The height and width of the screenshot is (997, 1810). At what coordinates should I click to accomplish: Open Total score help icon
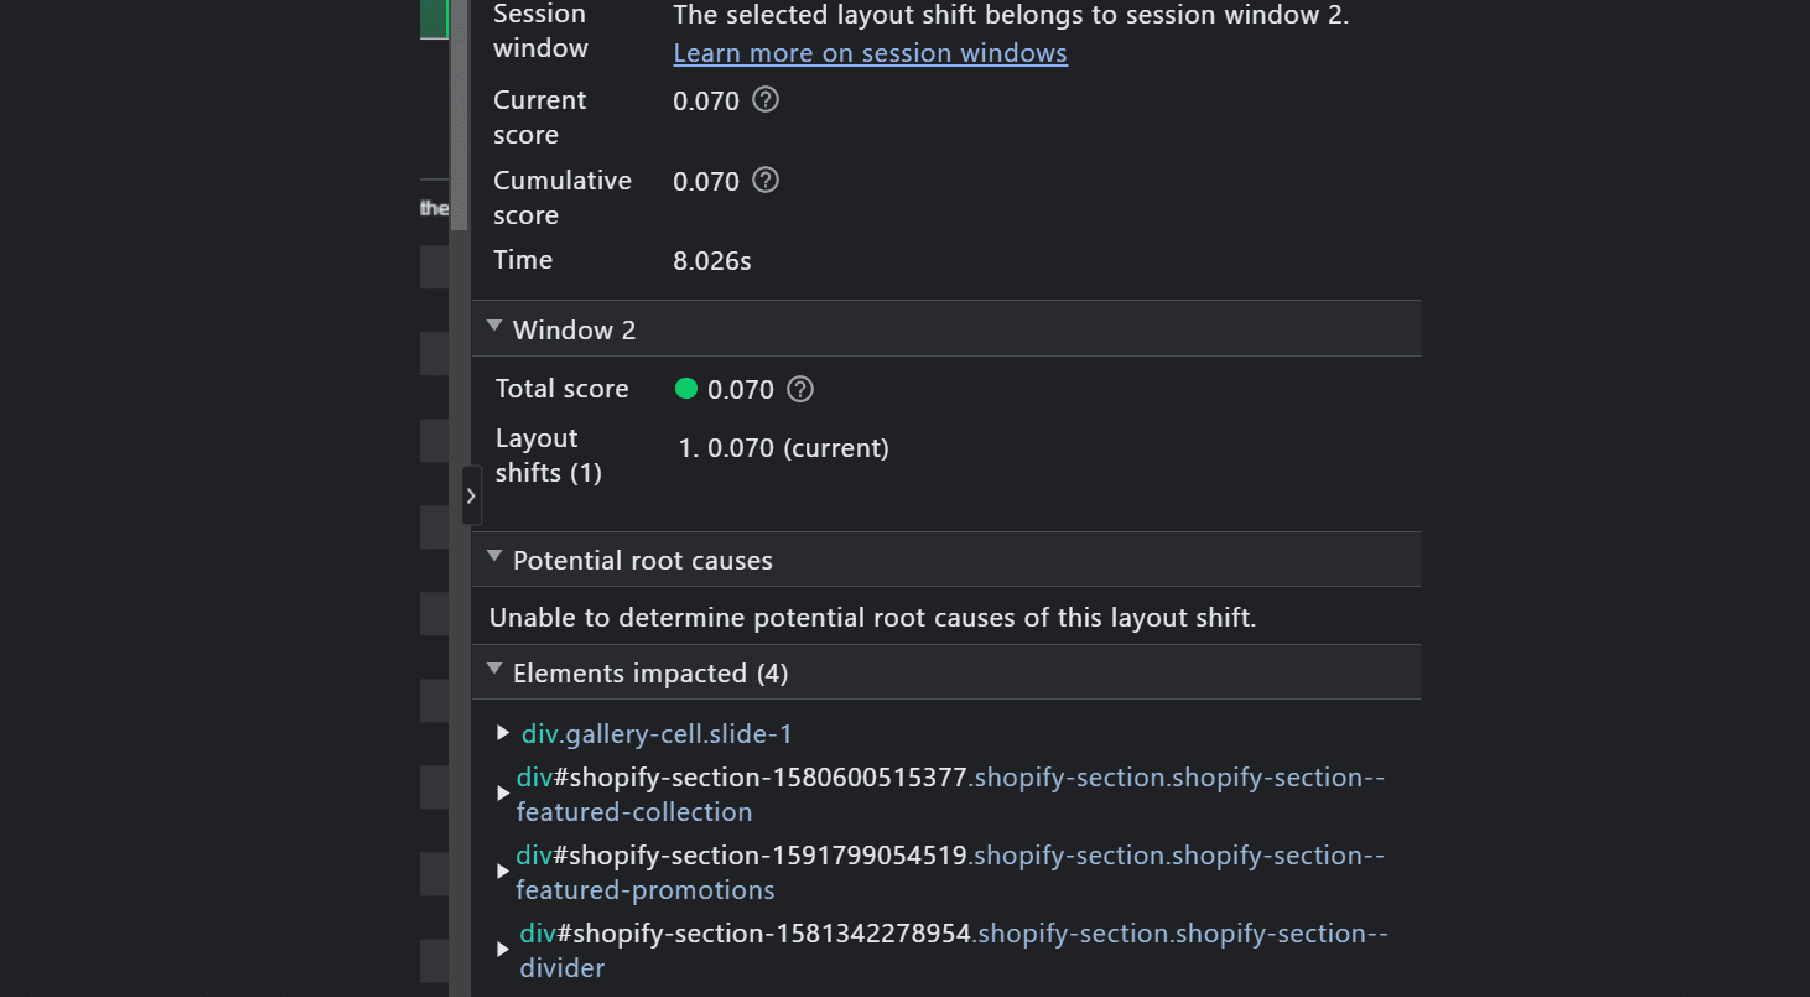(800, 389)
